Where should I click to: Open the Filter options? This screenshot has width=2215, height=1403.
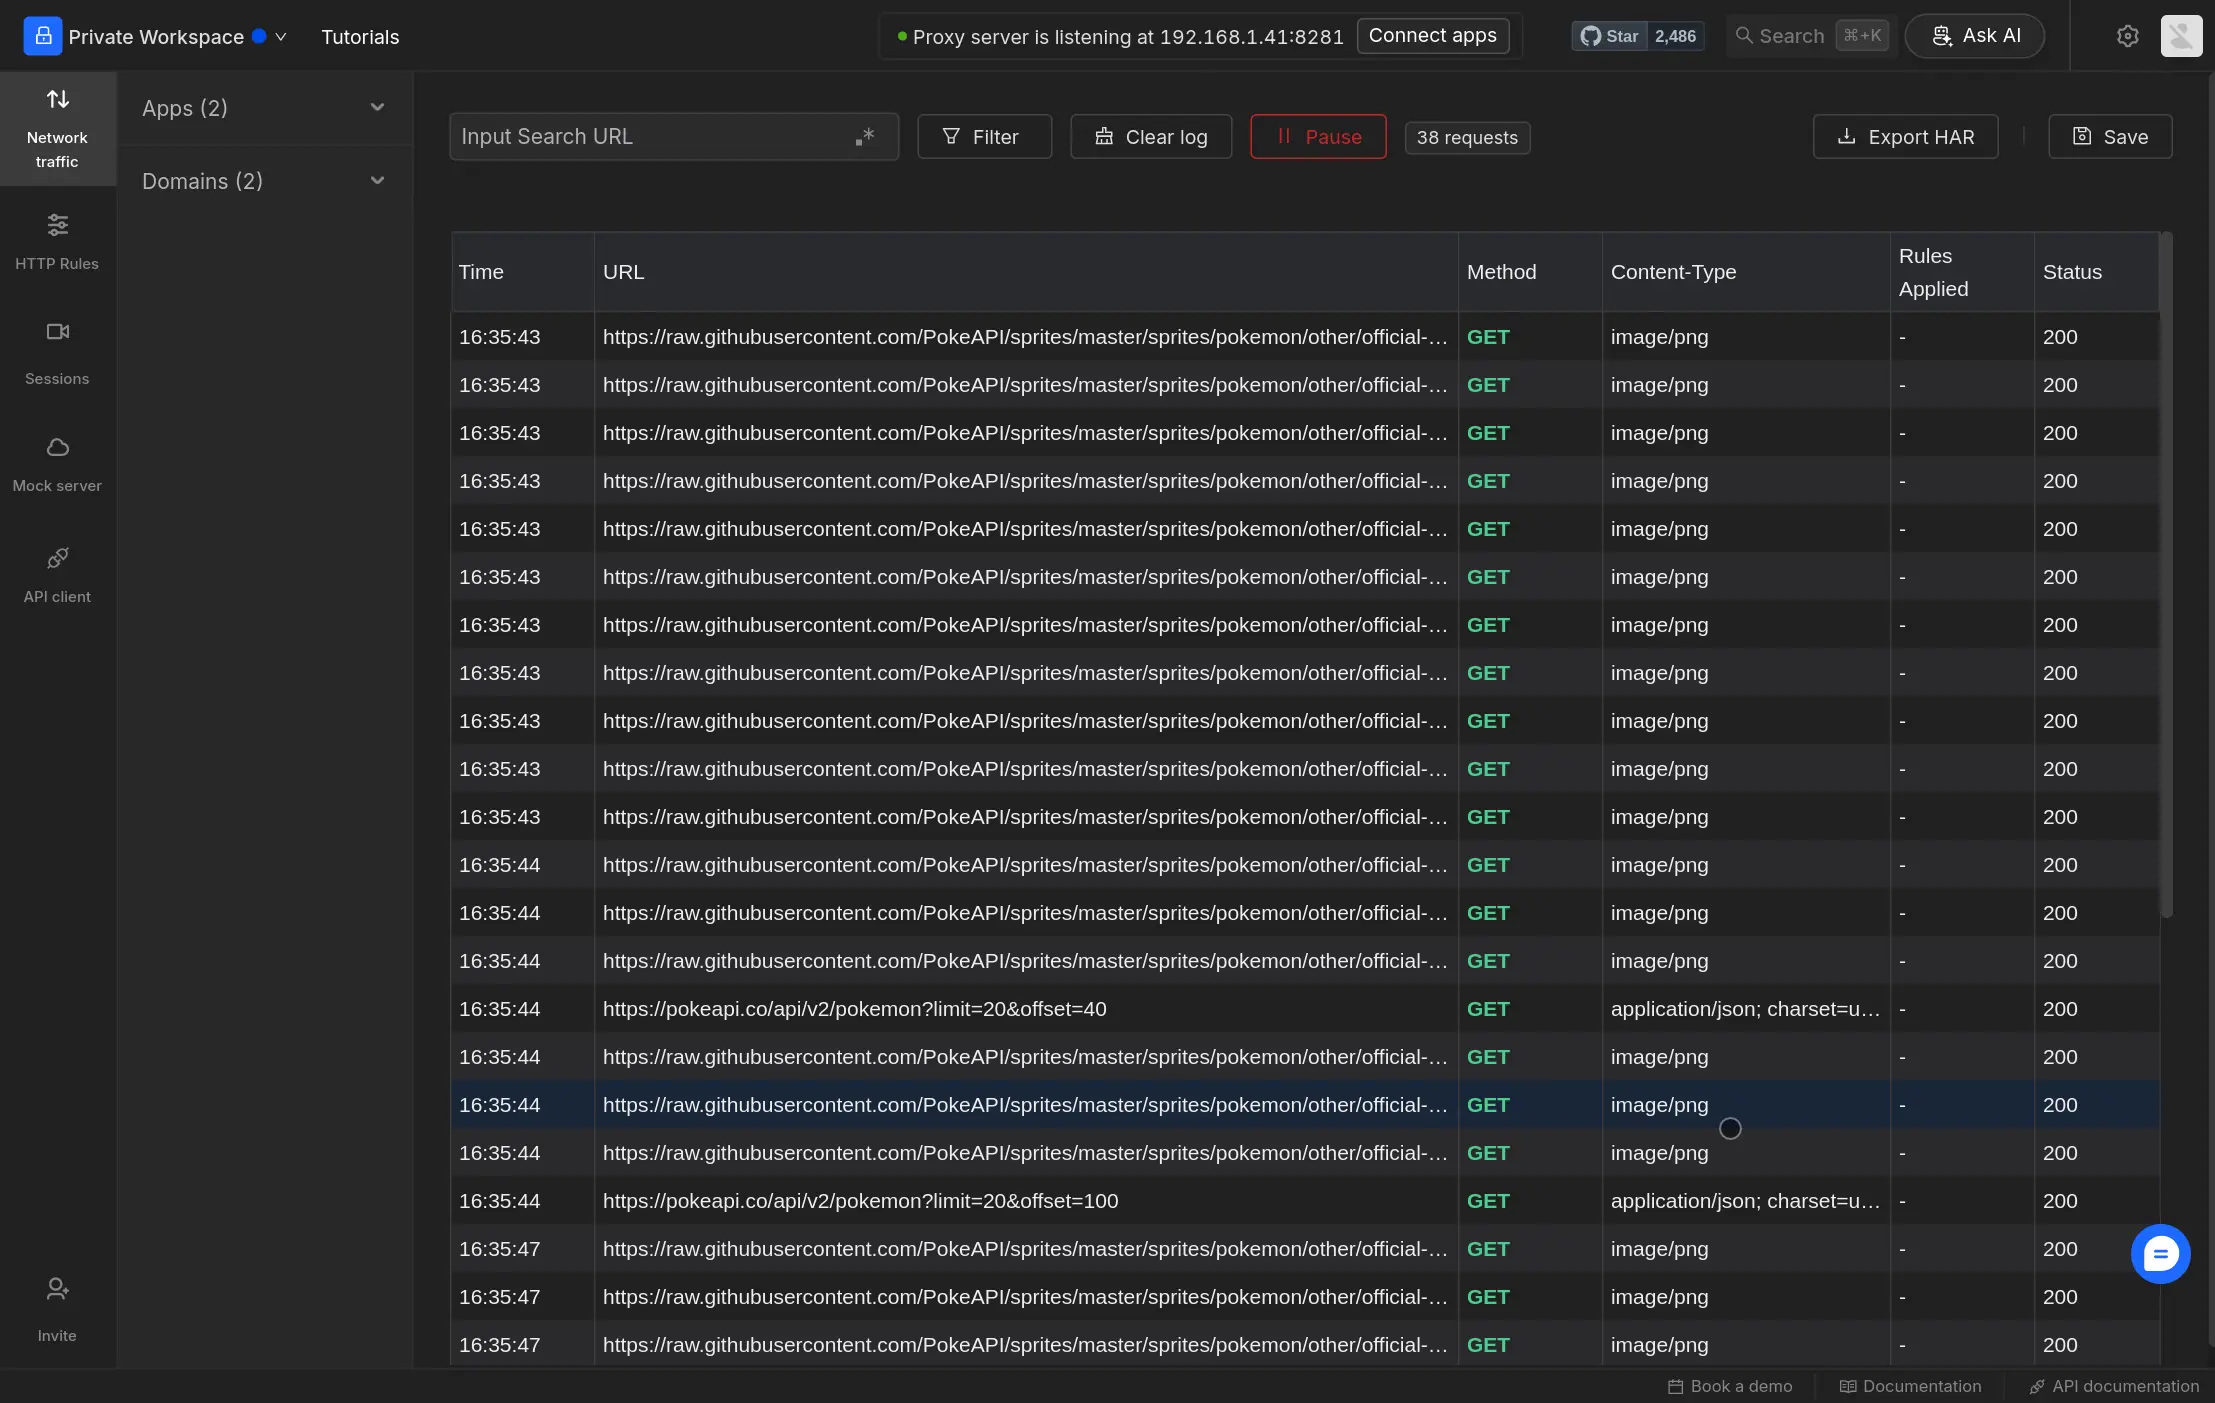(x=984, y=136)
